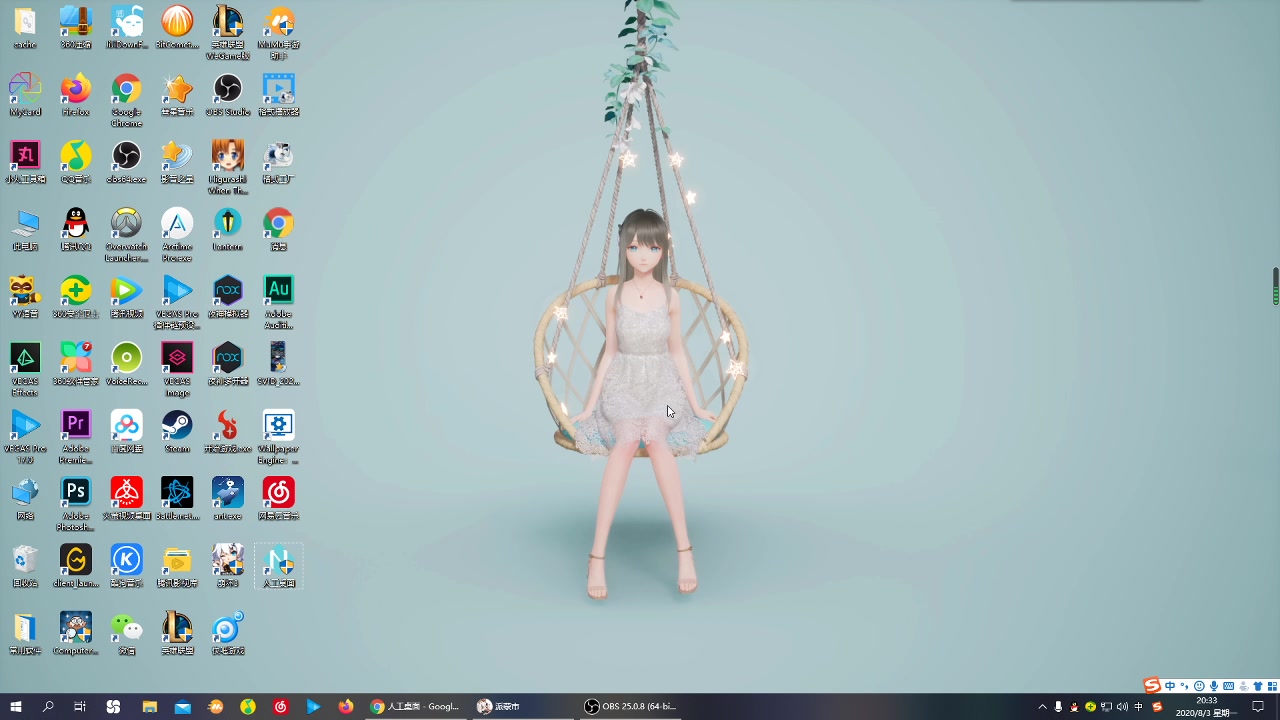Screen dimensions: 1280x720
Task: Open the notification center
Action: (1258, 706)
